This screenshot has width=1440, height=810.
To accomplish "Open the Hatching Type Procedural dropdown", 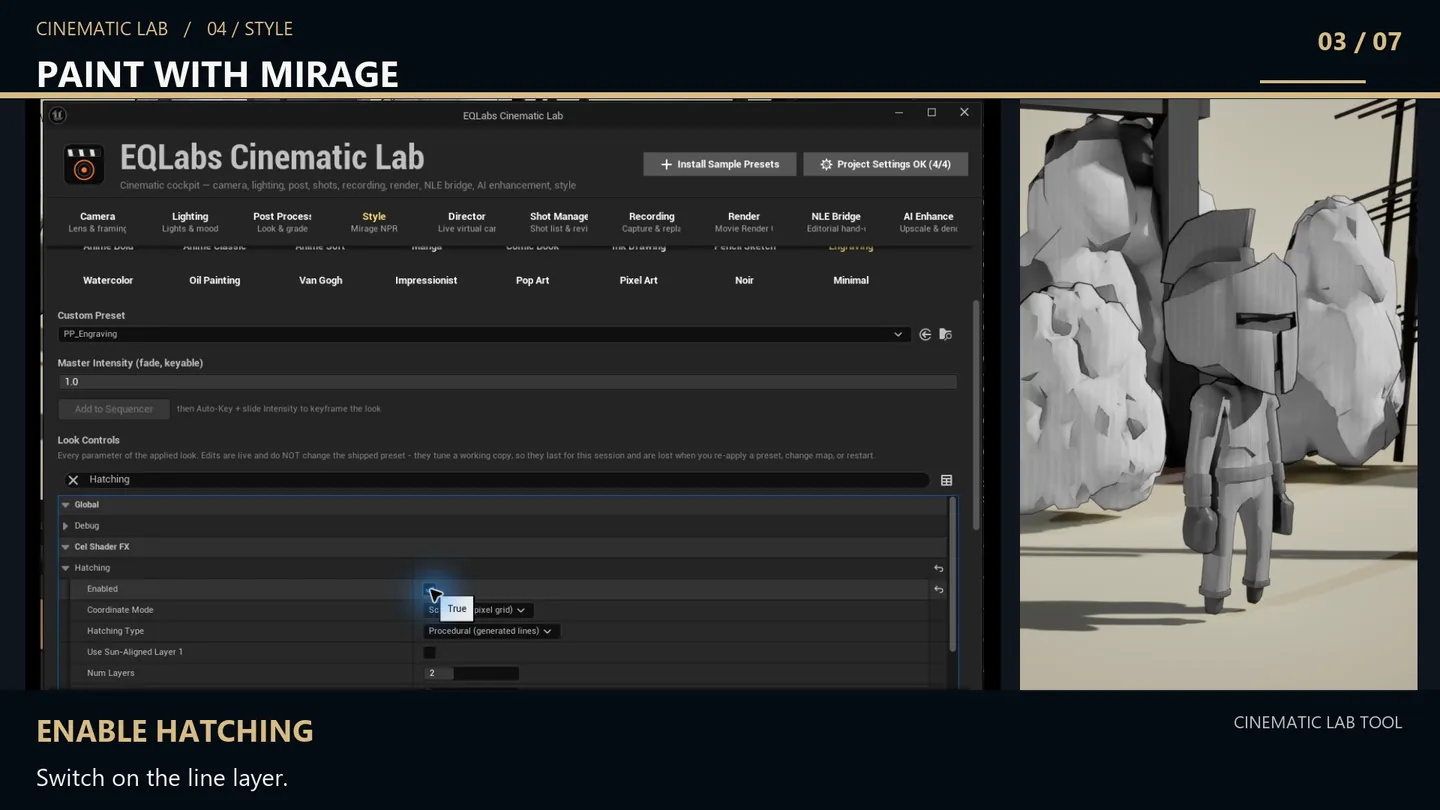I will pyautogui.click(x=492, y=631).
